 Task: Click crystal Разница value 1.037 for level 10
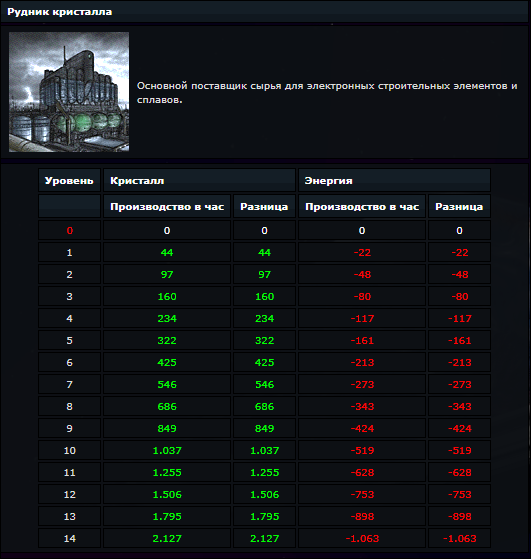(264, 451)
